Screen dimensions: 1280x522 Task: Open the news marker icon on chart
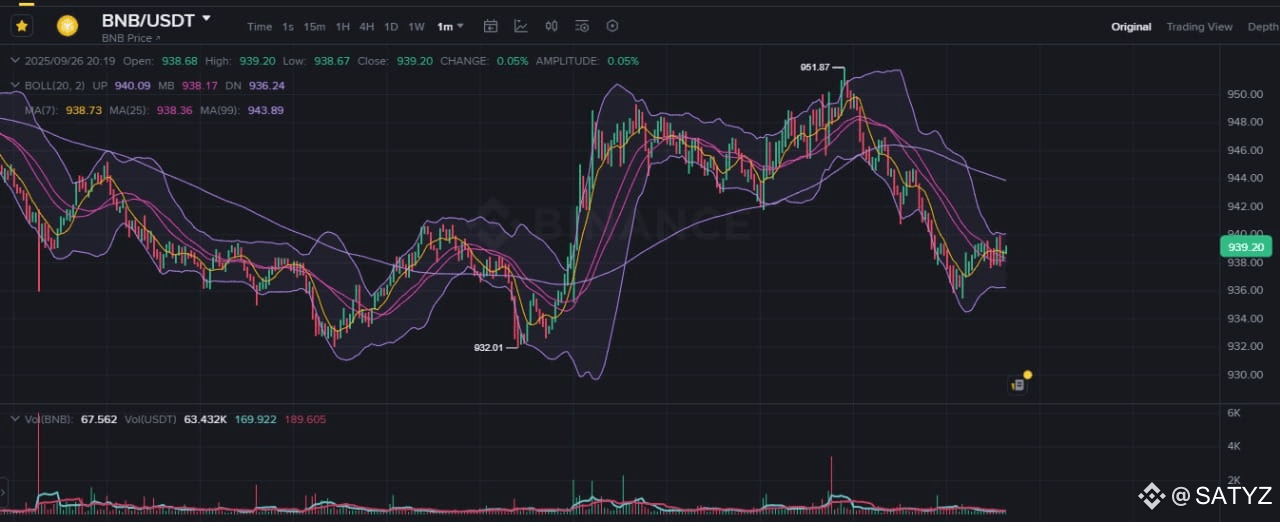(x=1018, y=384)
